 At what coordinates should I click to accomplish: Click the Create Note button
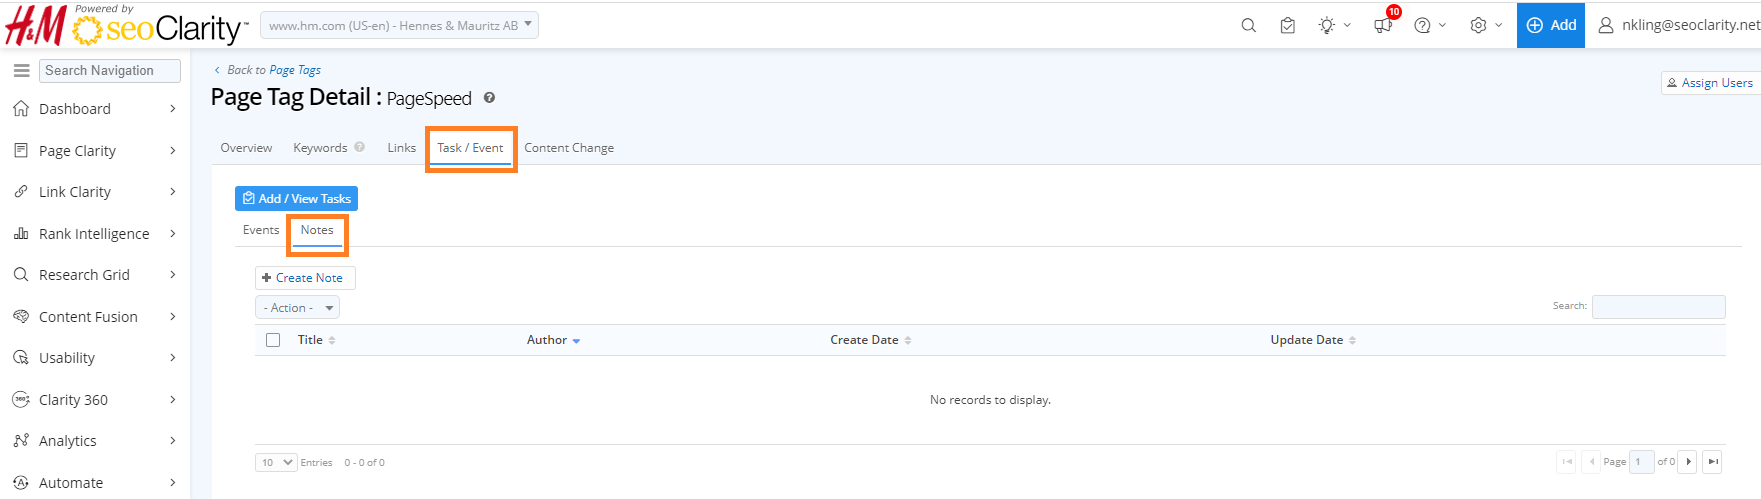[x=305, y=278]
